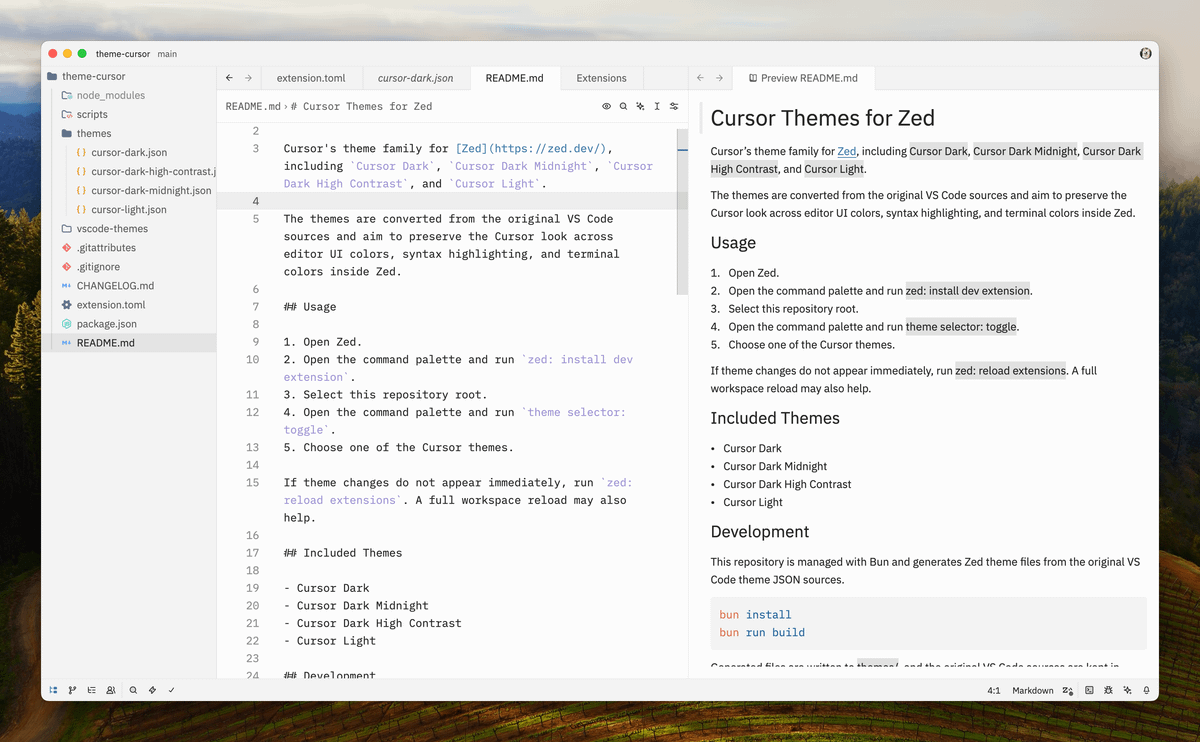1200x742 pixels.
Task: Click the editor vertical scrollbar thumb
Action: click(683, 212)
